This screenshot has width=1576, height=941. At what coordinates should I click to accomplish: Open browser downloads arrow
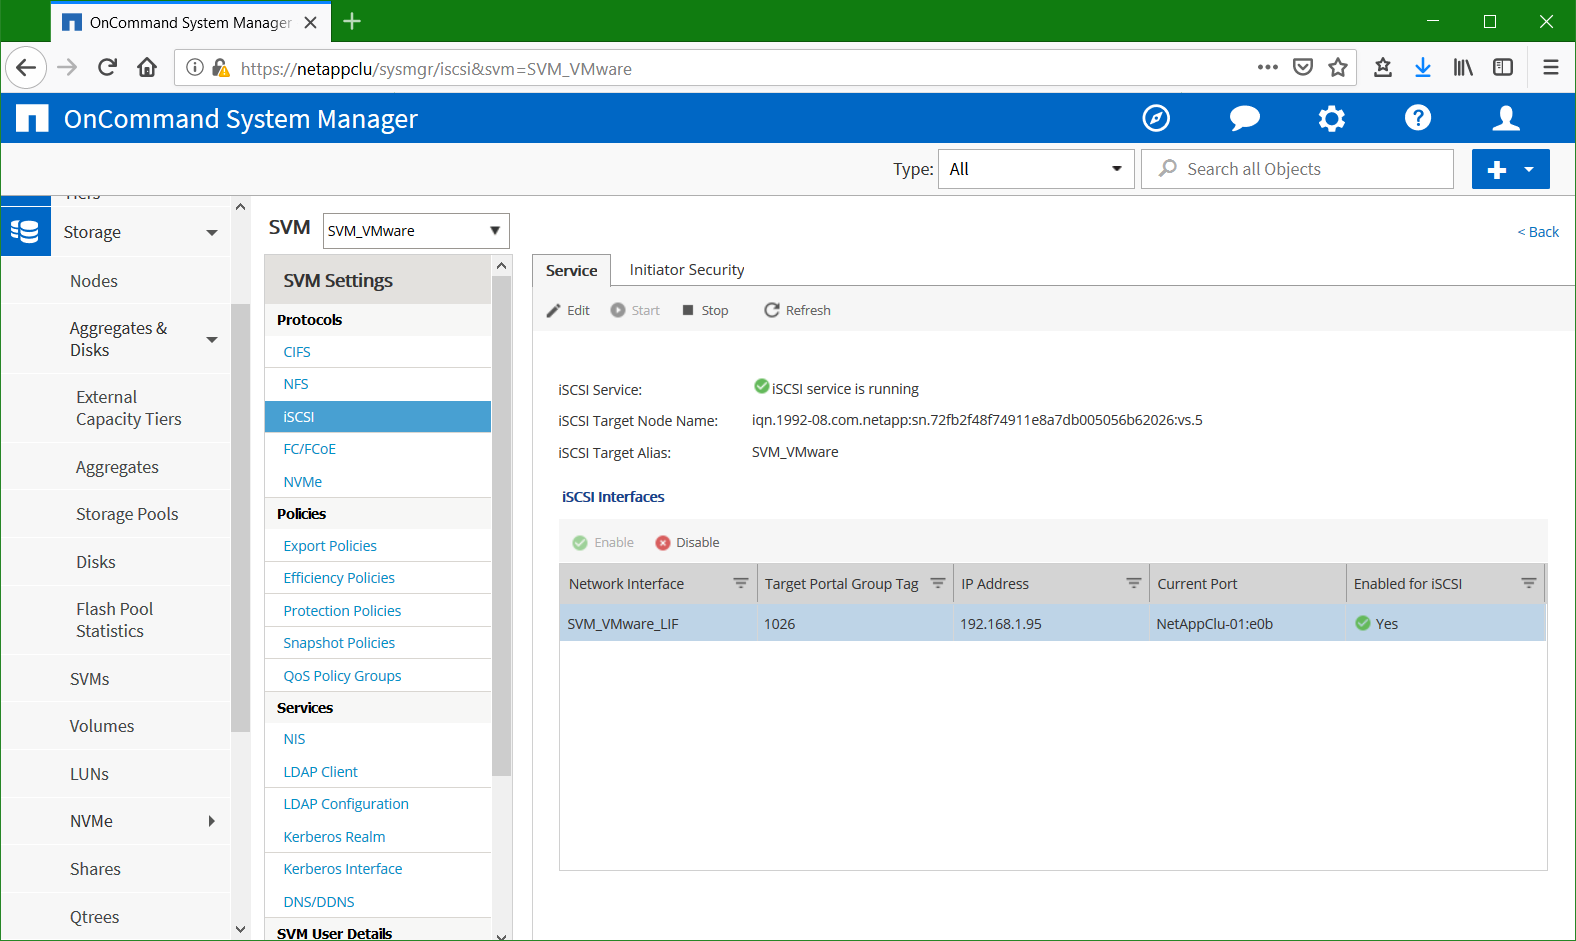pos(1422,68)
